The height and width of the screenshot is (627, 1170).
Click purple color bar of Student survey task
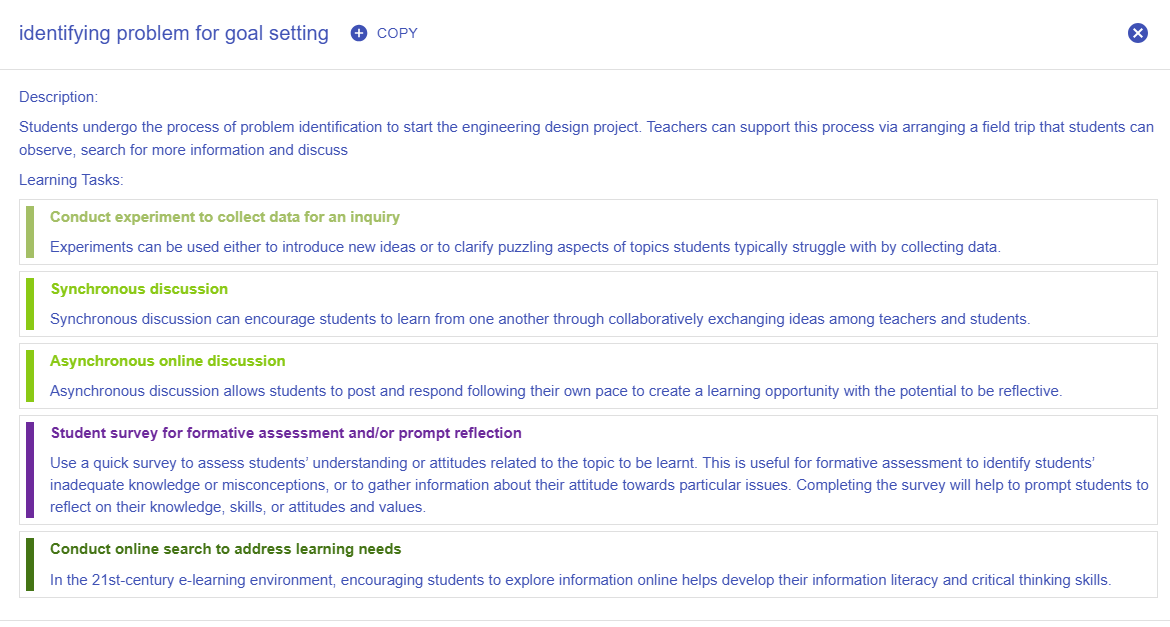(30, 470)
